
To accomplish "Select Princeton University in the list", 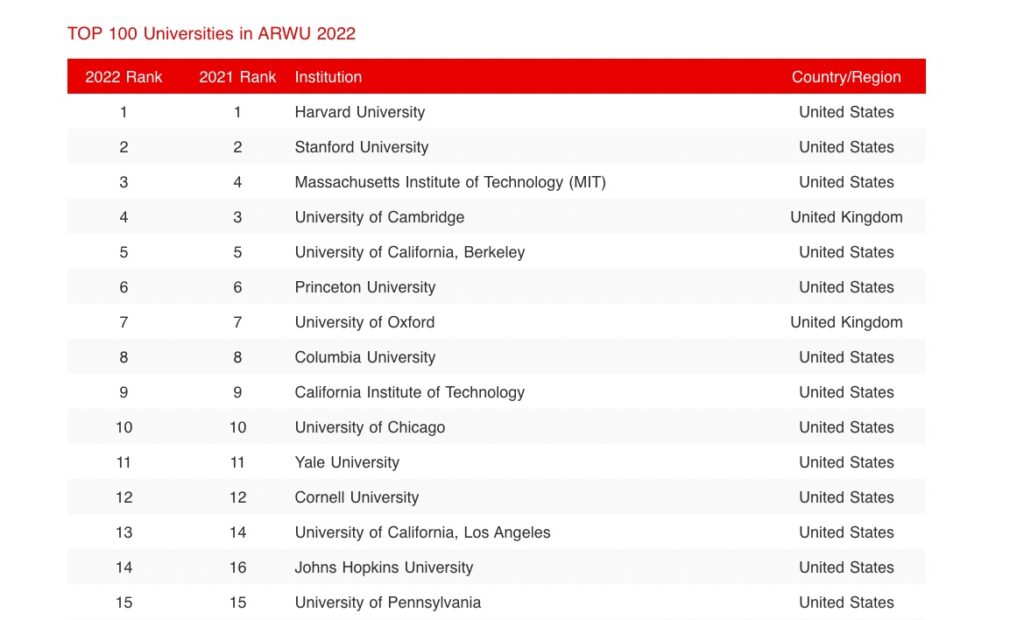I will (365, 287).
